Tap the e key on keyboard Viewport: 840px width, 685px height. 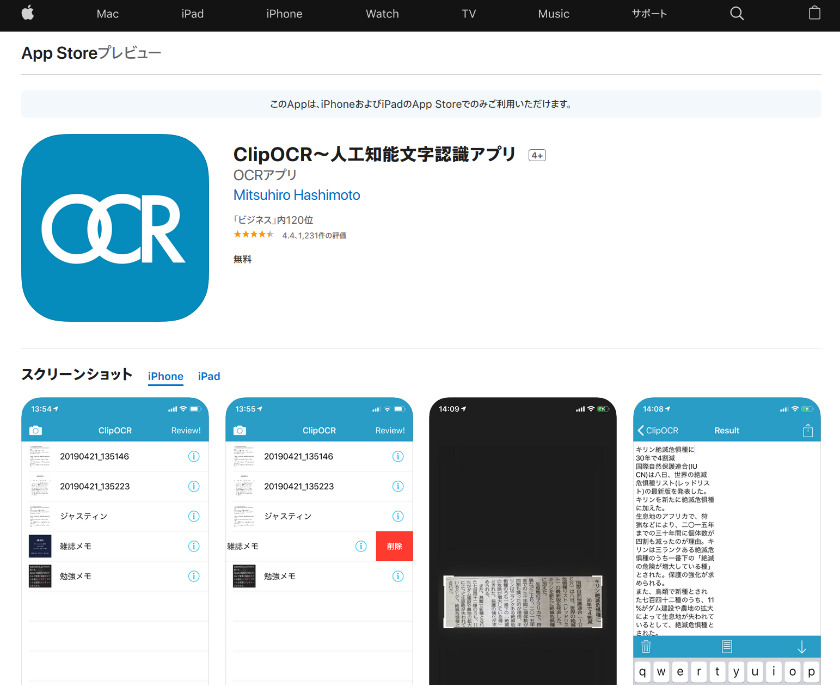(680, 672)
